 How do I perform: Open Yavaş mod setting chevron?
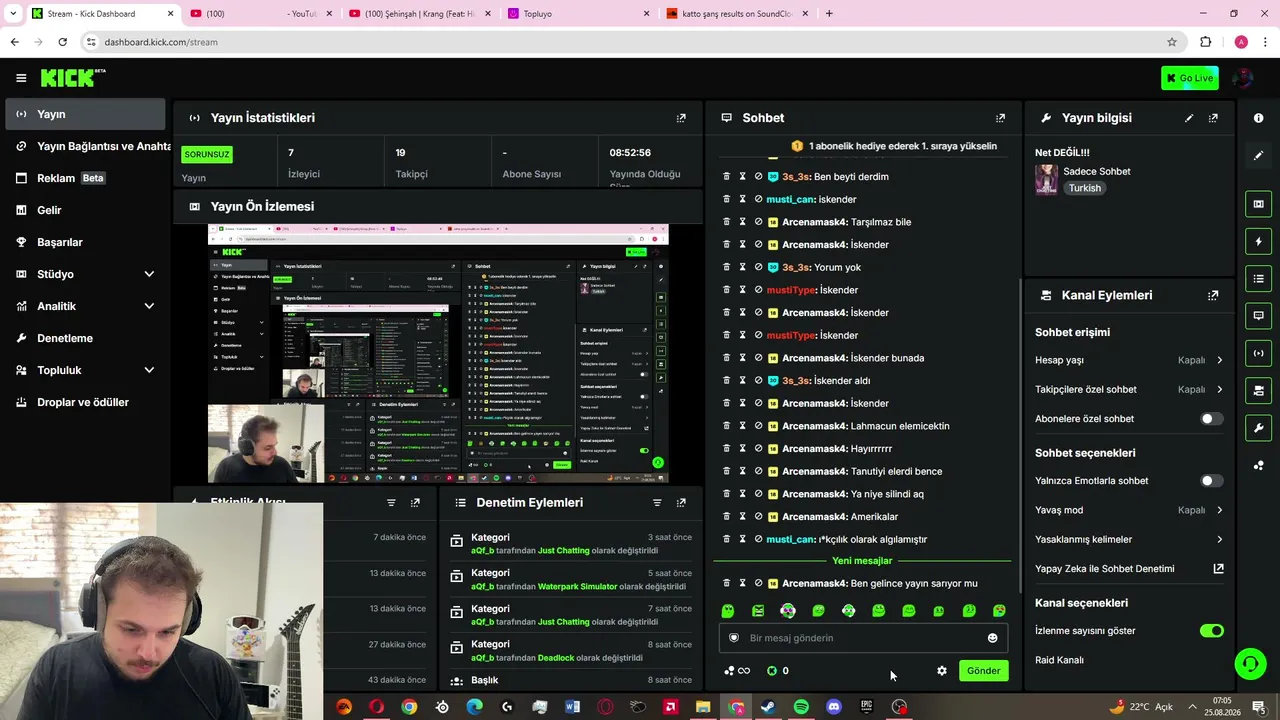(1219, 510)
